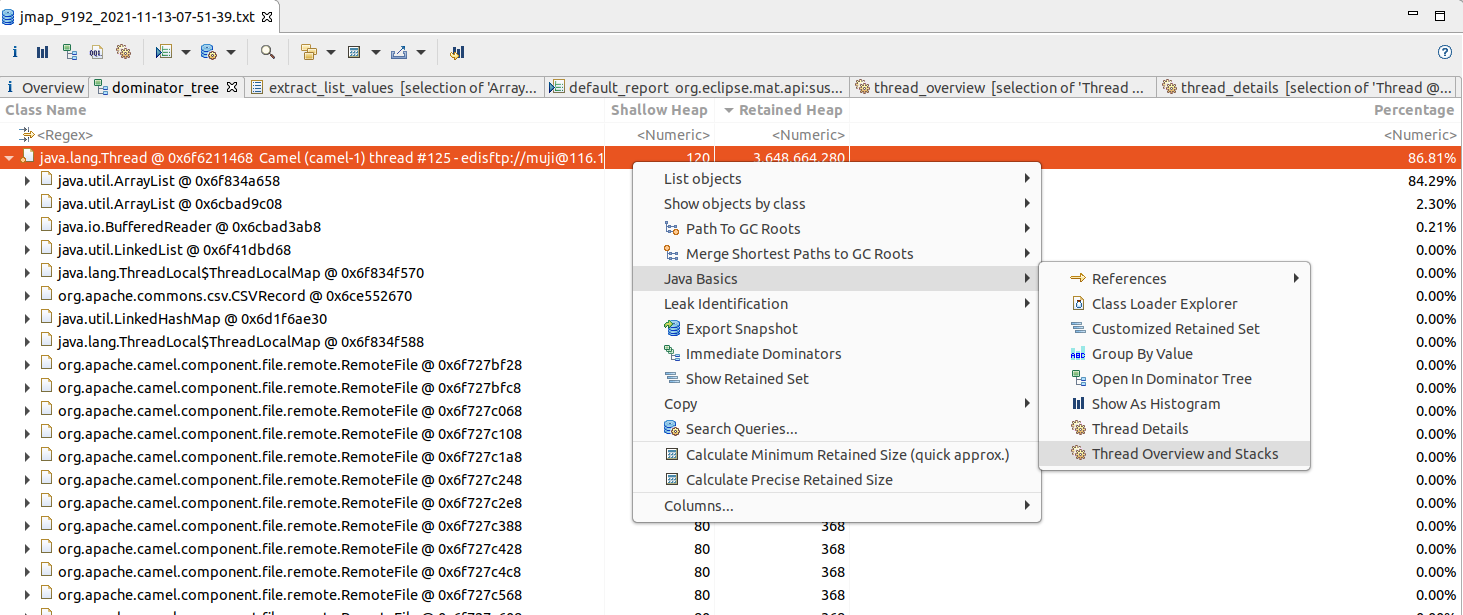This screenshot has width=1463, height=615.
Task: Click the Export toolbar icon
Action: point(398,52)
